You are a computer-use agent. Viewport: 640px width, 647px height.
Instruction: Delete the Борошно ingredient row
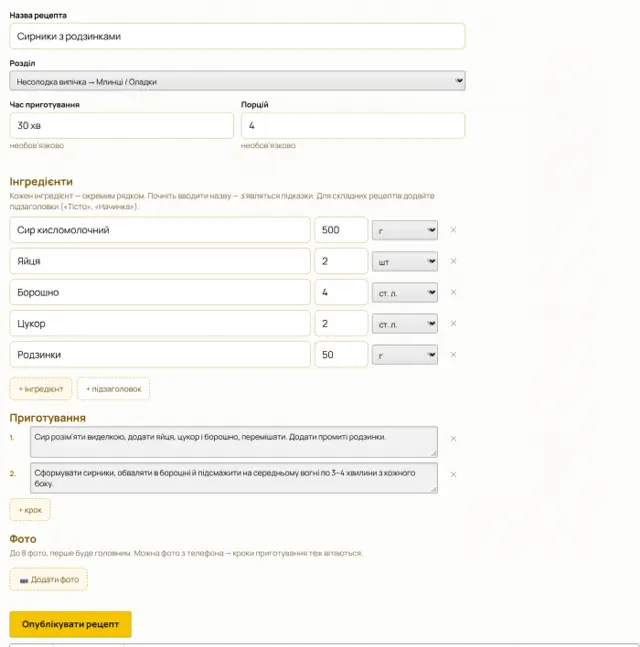(453, 292)
